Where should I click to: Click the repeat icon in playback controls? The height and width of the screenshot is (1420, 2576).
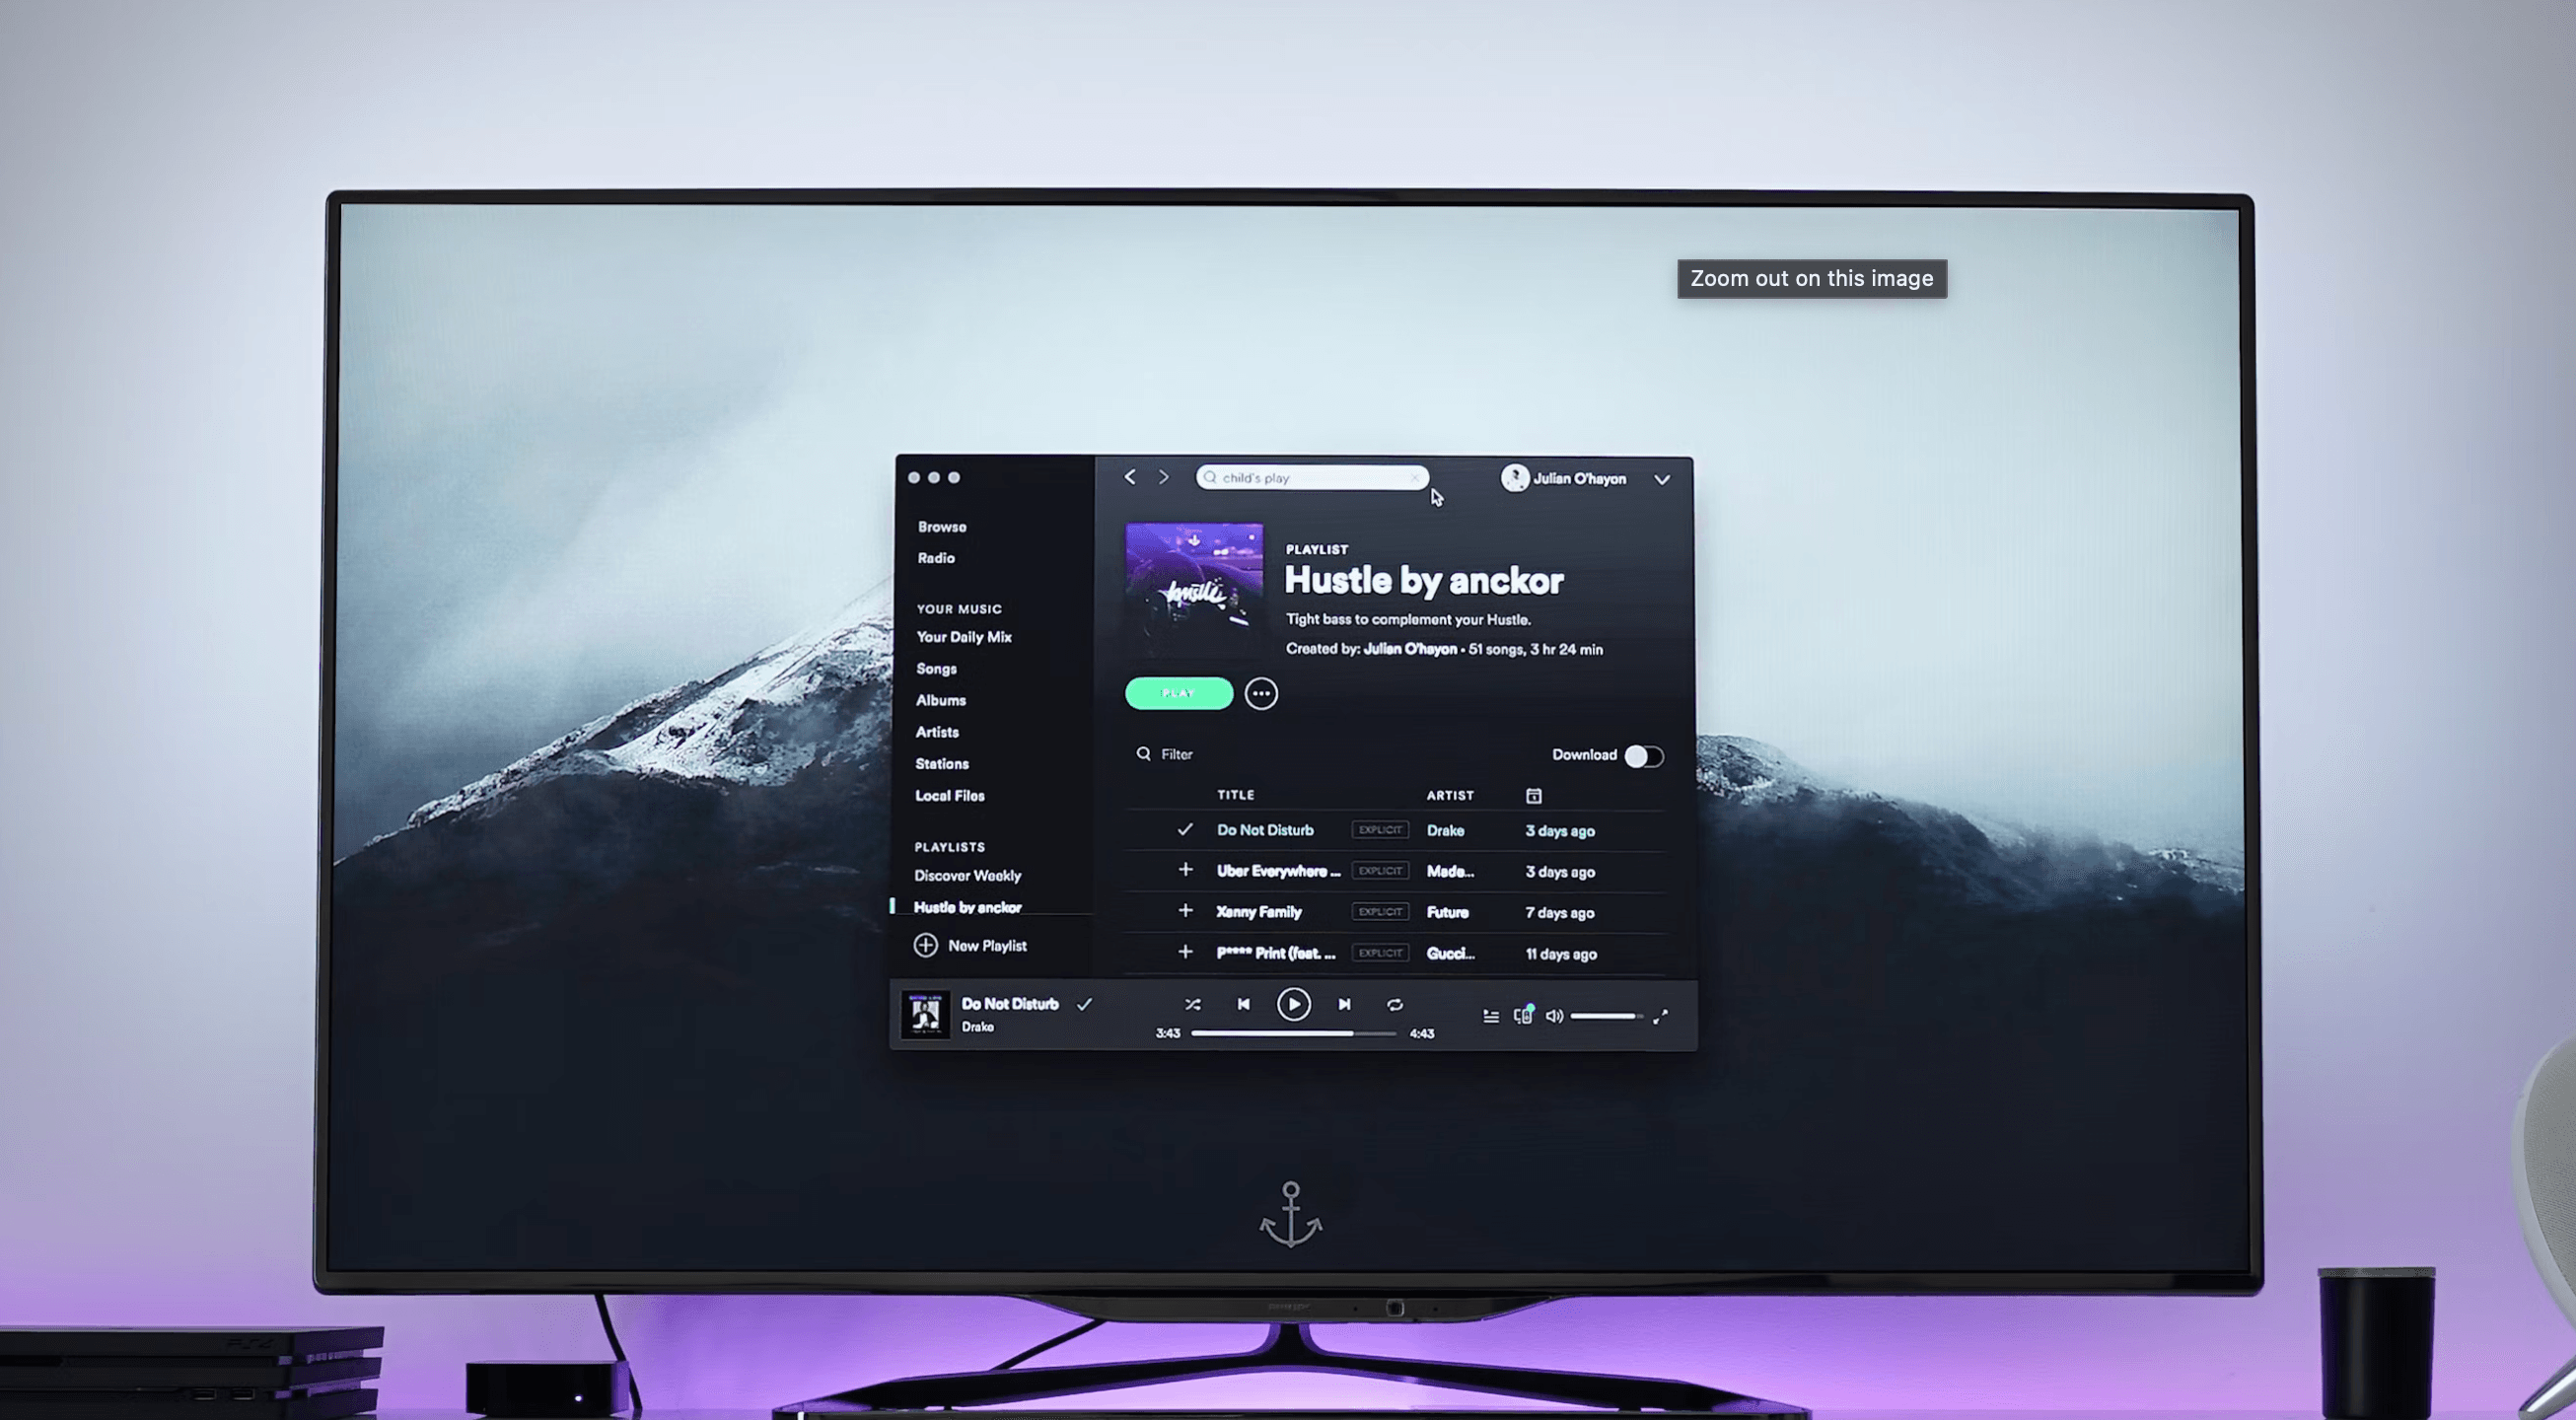click(1394, 1004)
